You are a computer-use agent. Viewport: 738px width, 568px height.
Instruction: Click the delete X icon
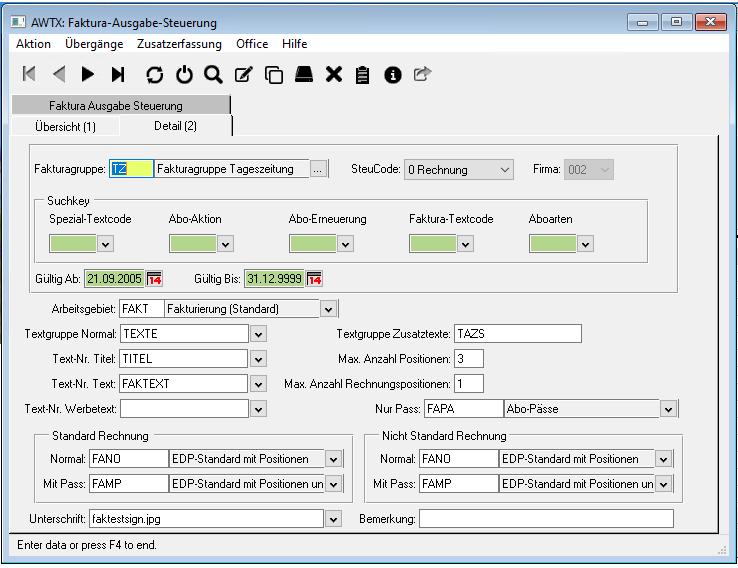tap(334, 74)
